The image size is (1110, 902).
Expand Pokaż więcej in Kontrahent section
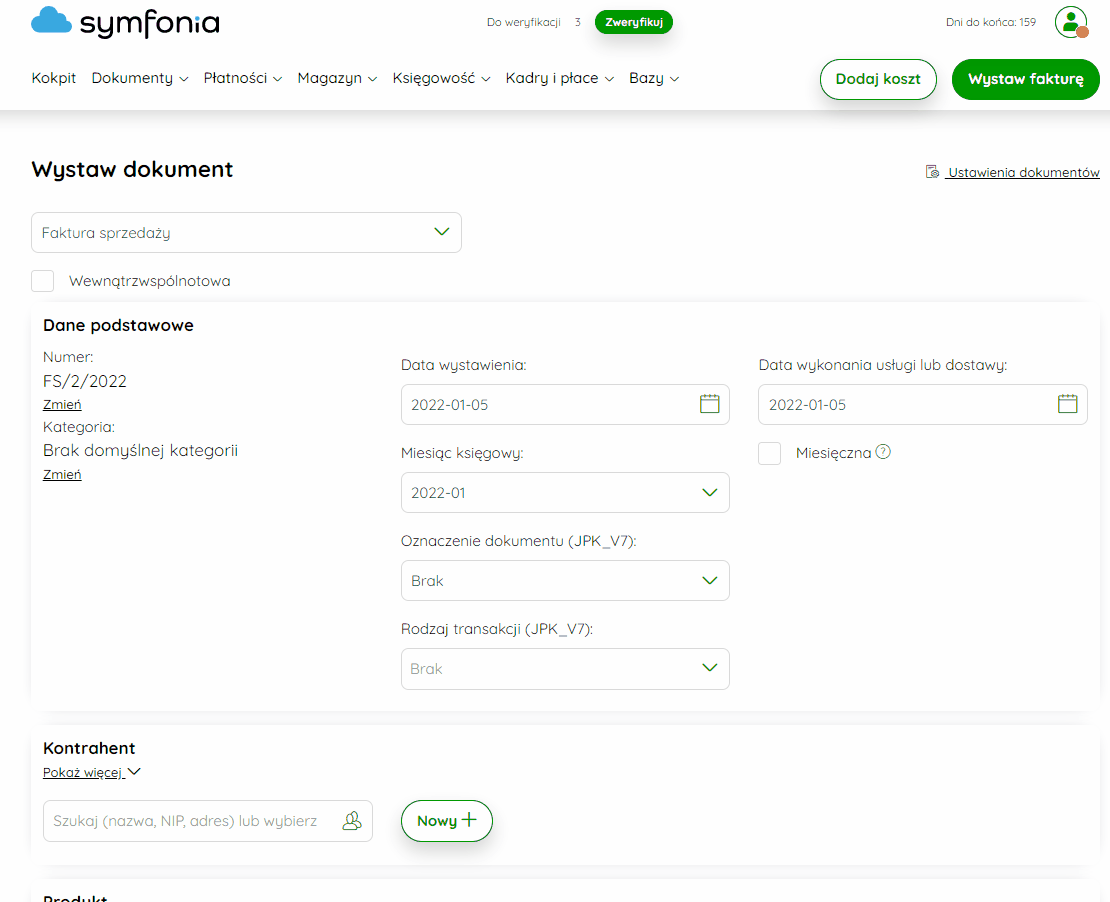[x=92, y=772]
